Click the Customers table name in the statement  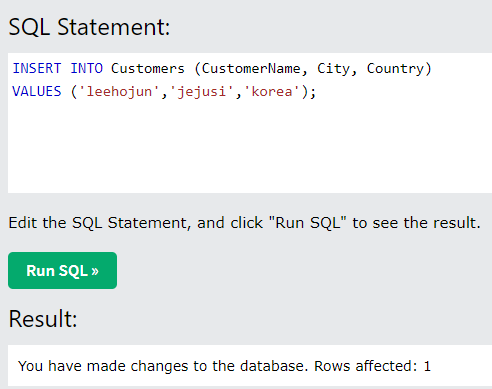(x=148, y=68)
